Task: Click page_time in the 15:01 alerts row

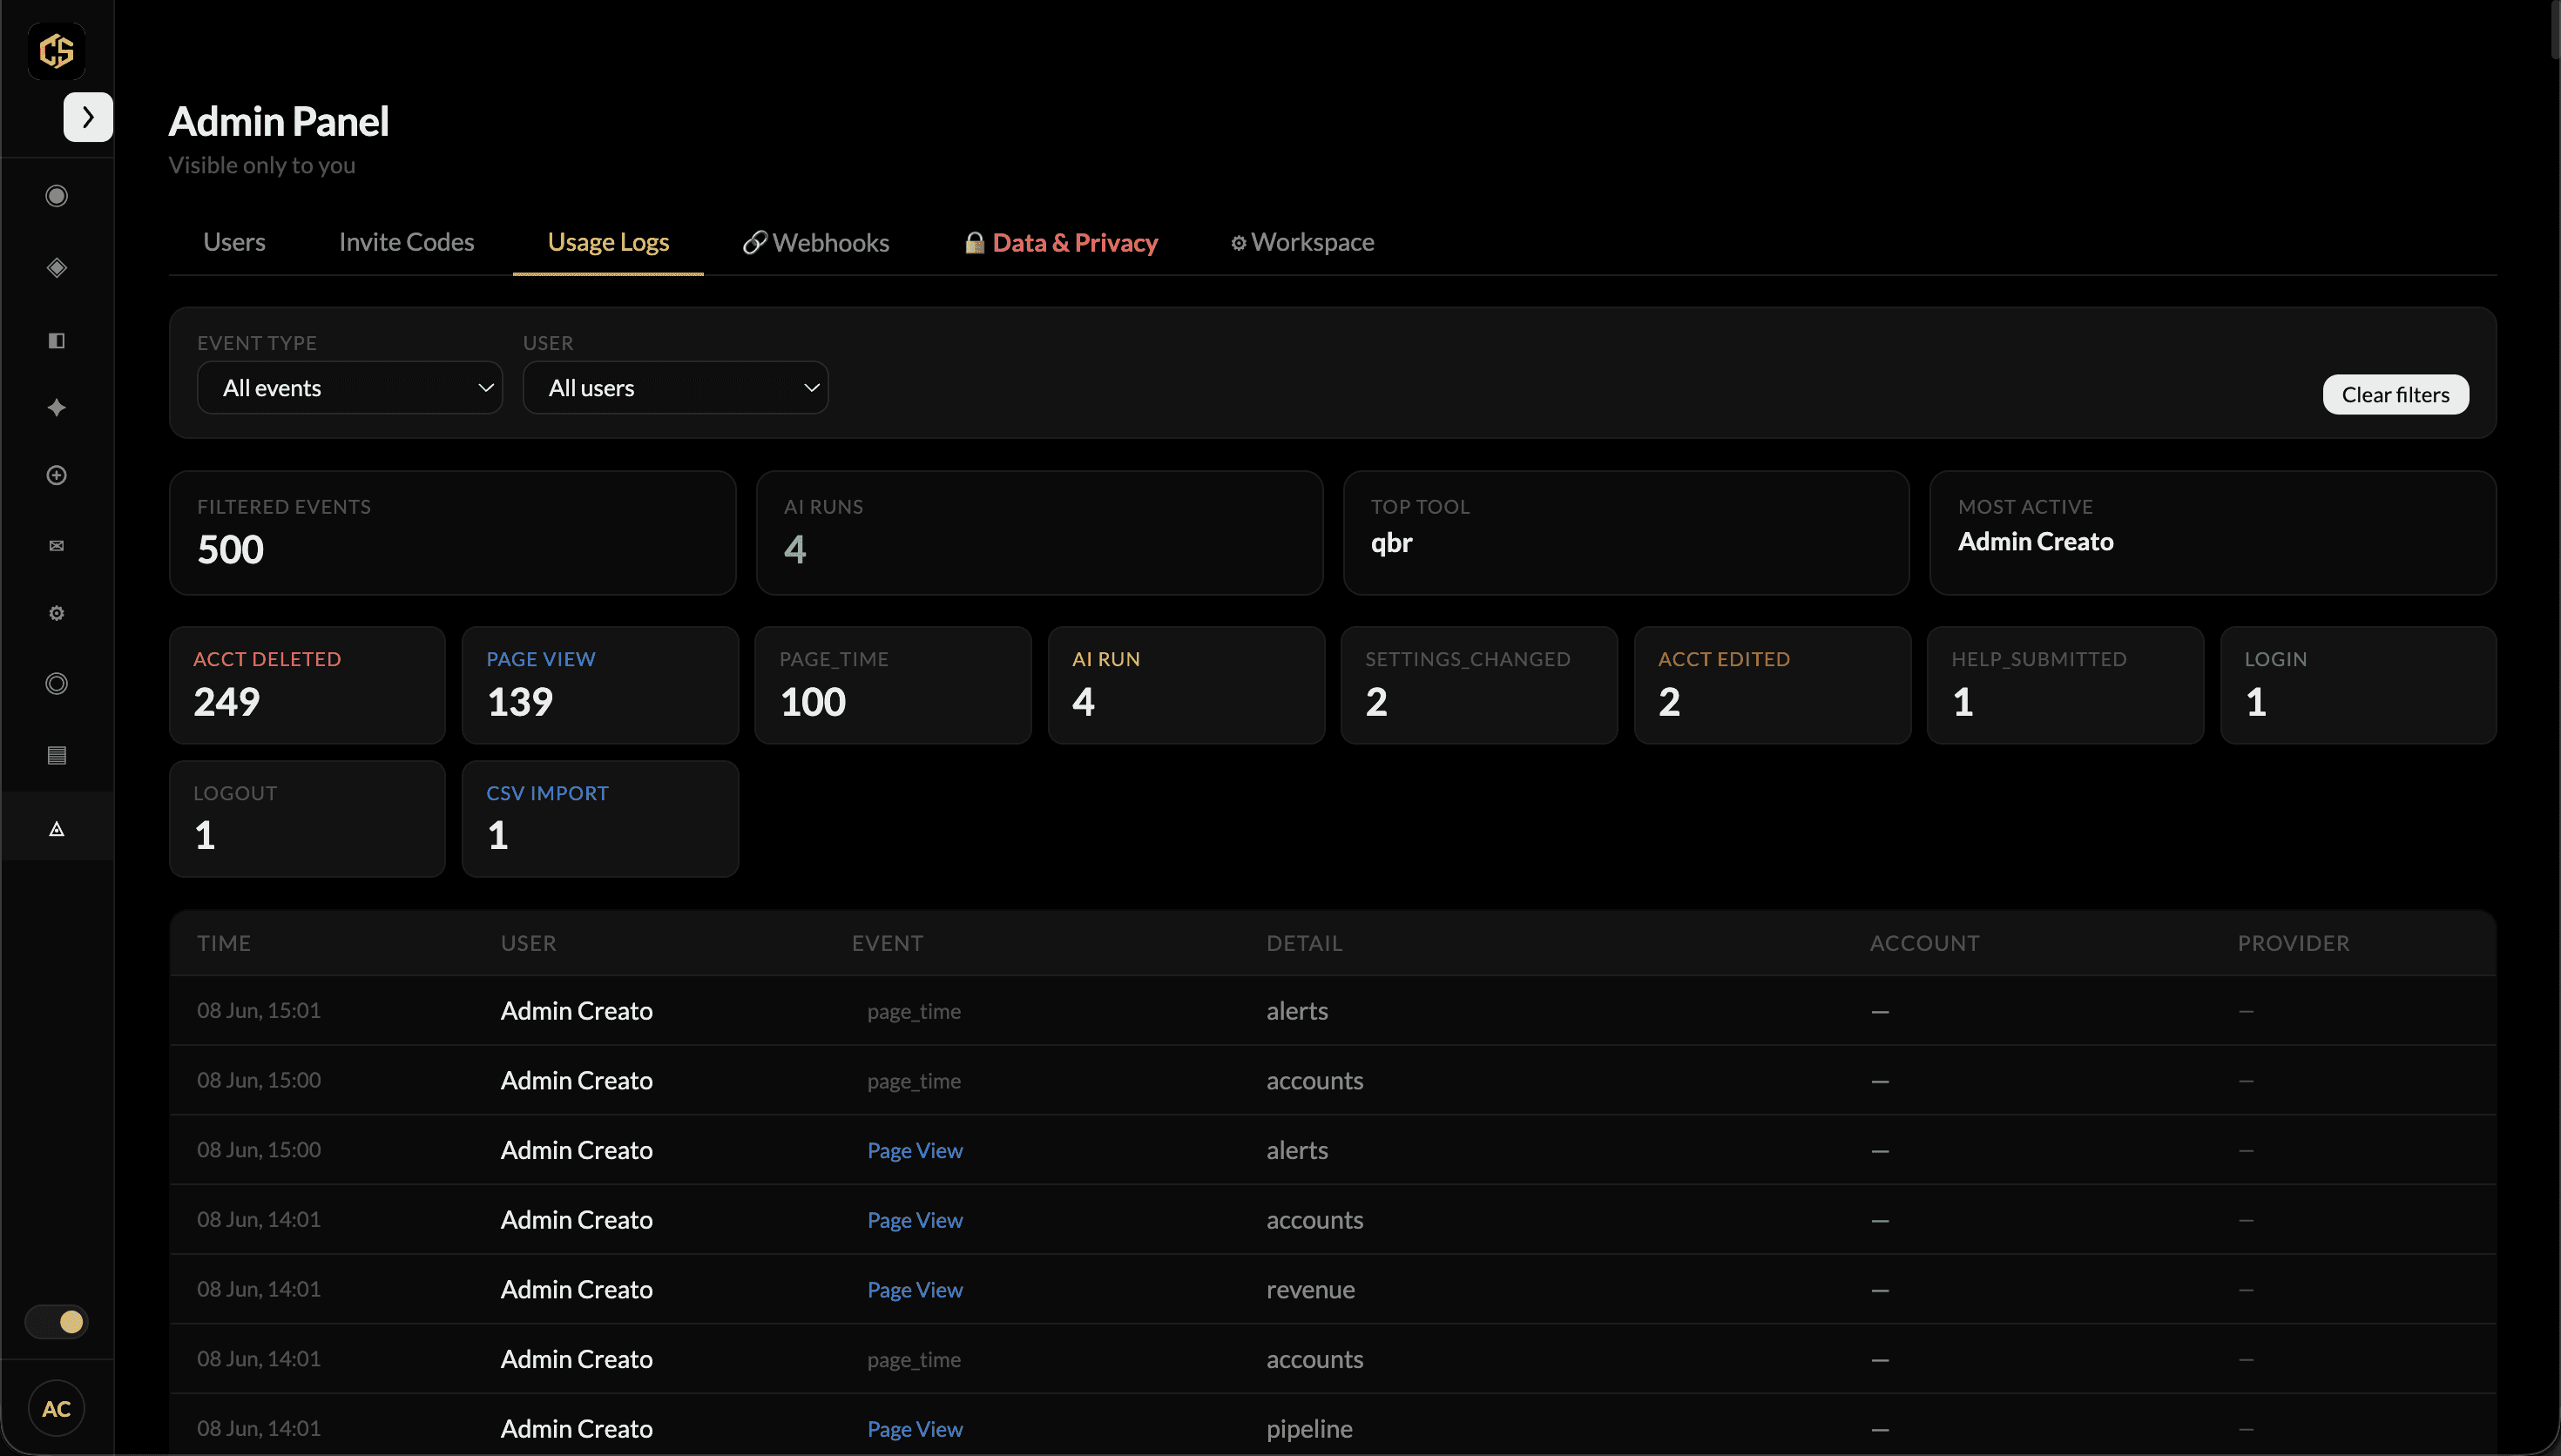Action: (914, 1011)
